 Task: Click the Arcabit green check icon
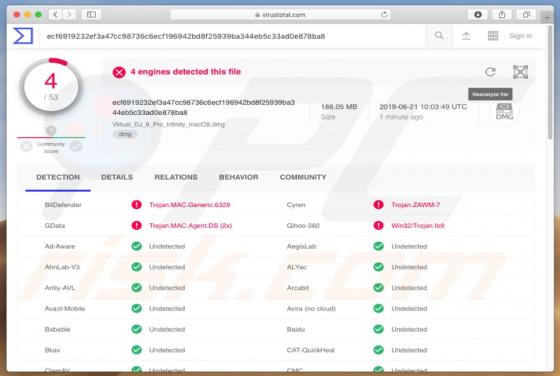pos(379,287)
